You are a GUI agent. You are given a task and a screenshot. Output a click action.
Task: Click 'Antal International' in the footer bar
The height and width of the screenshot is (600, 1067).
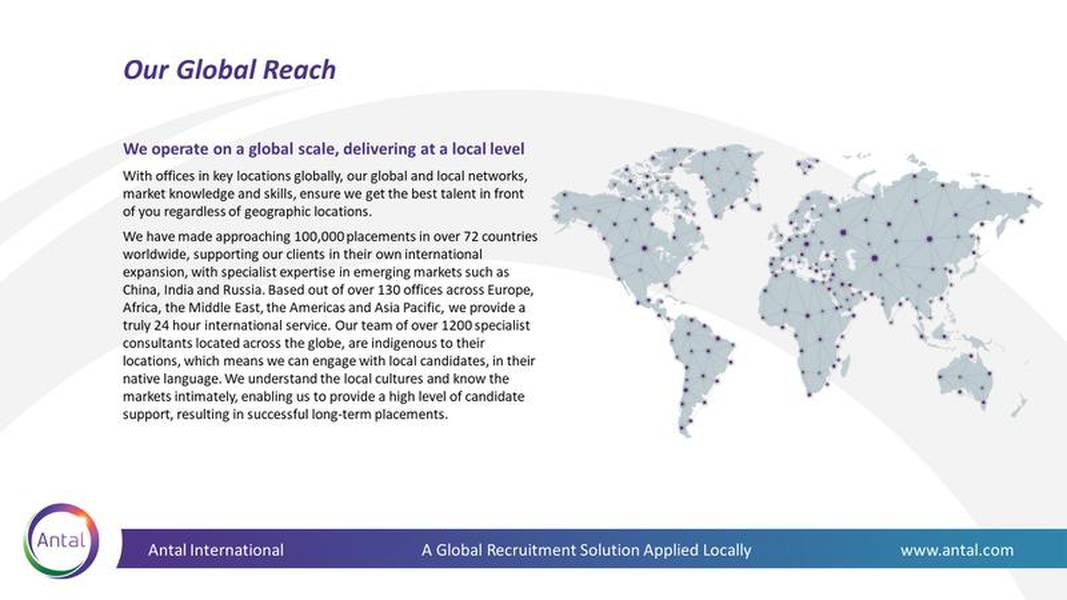216,550
